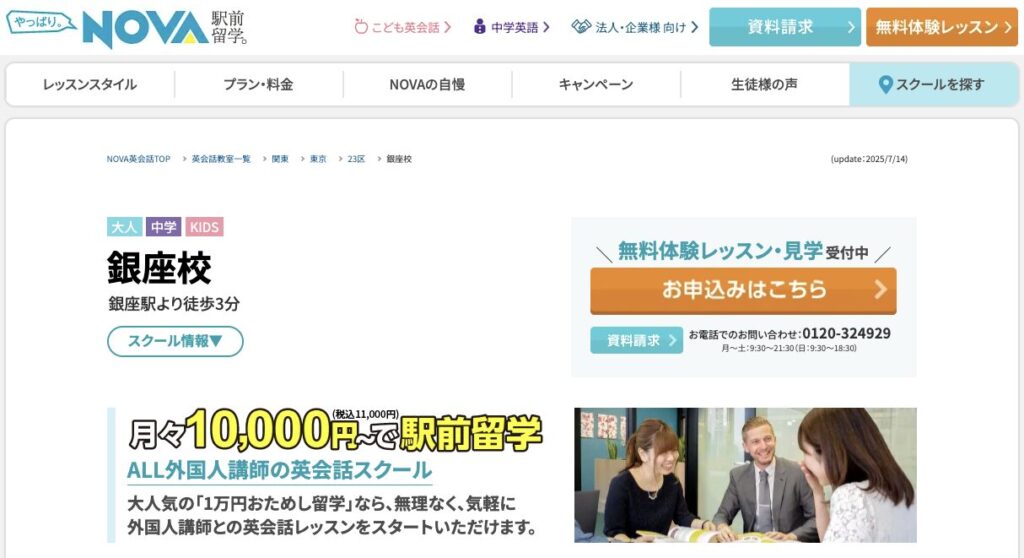
Task: Expand the スクール情報 dropdown button
Action: 175,341
